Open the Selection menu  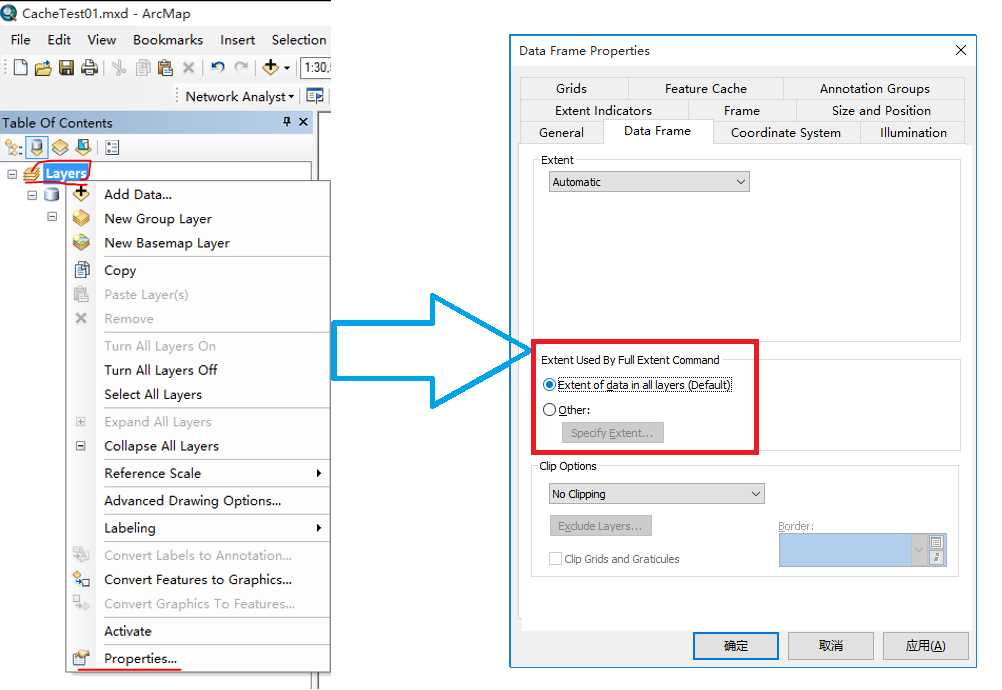(x=298, y=40)
